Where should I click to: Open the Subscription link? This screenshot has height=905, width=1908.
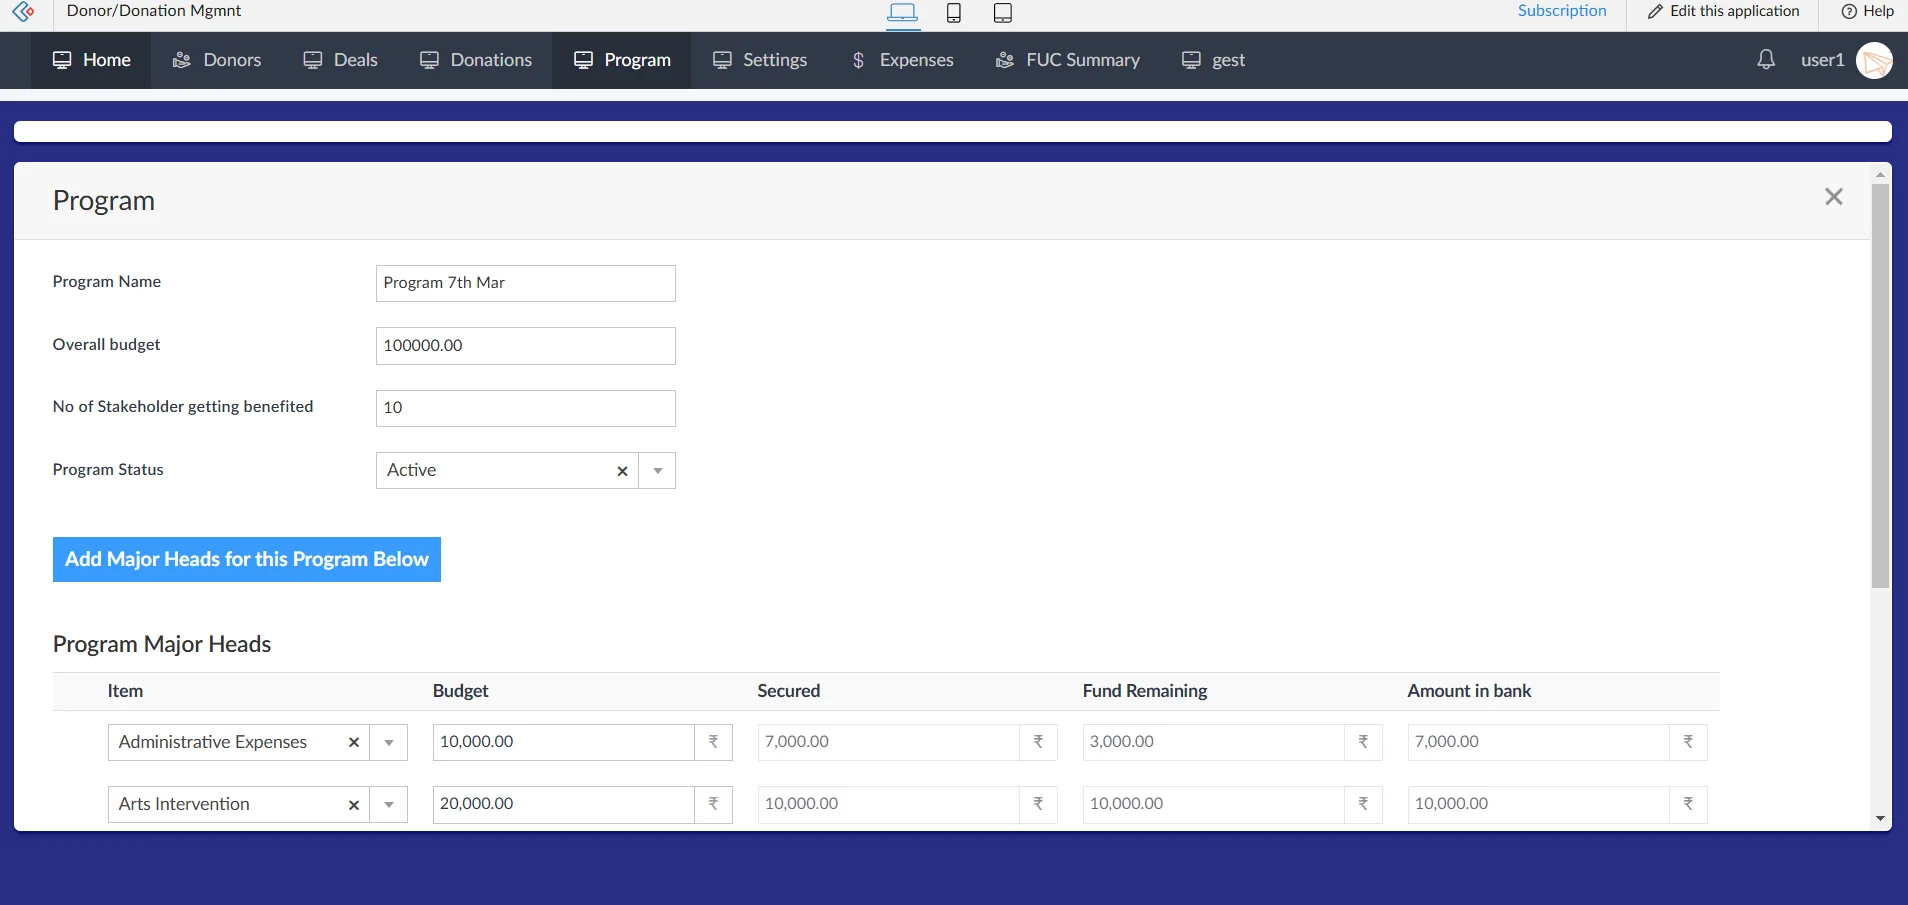[x=1562, y=11]
